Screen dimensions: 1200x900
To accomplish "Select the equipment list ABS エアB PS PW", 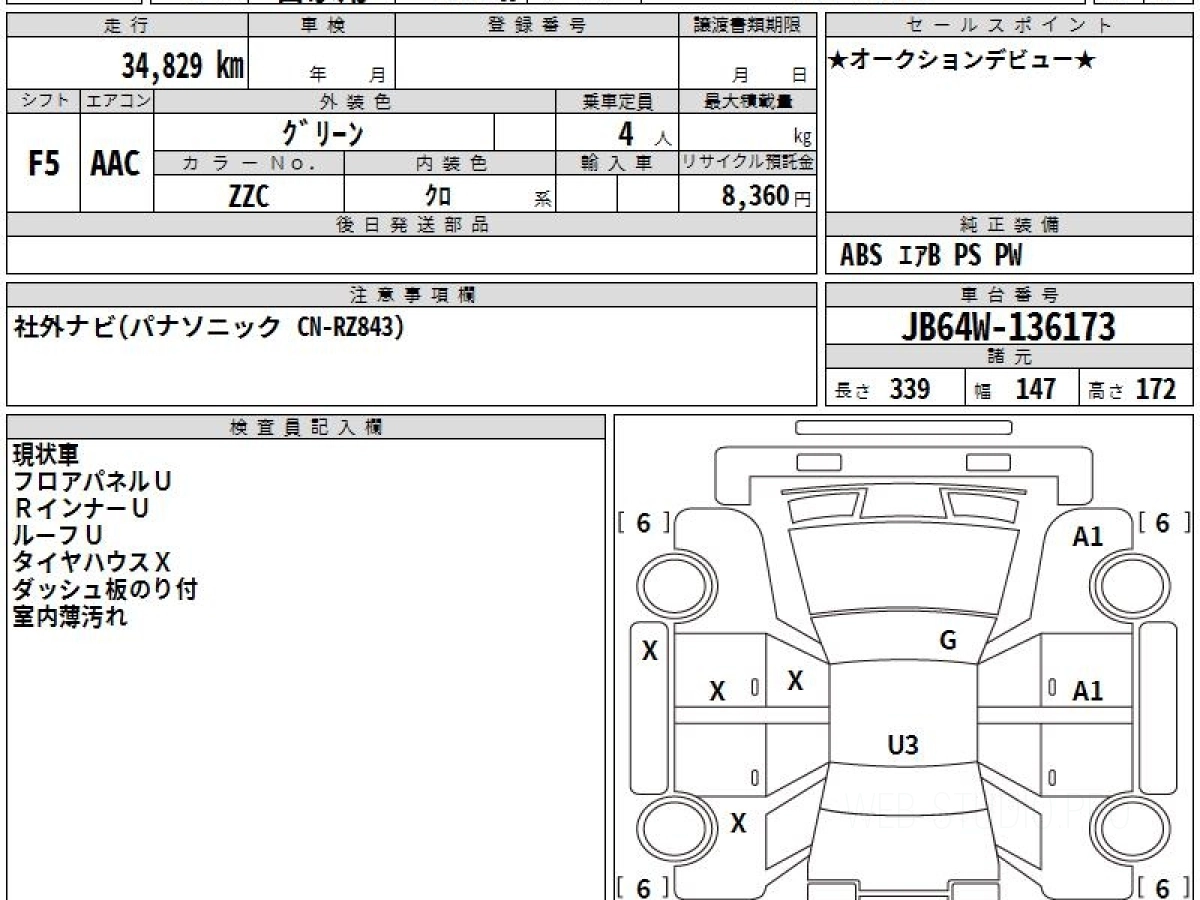I will click(931, 256).
